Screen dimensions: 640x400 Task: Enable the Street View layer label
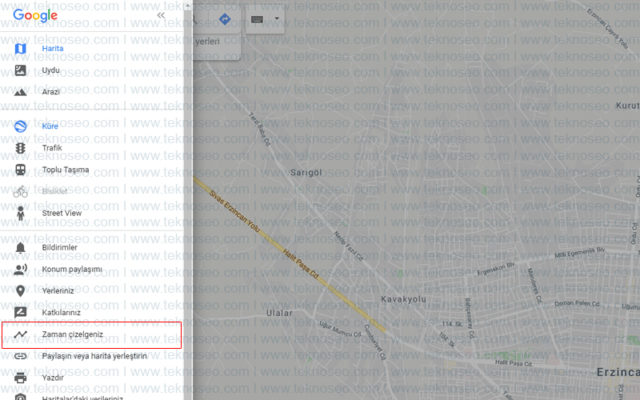tap(62, 213)
